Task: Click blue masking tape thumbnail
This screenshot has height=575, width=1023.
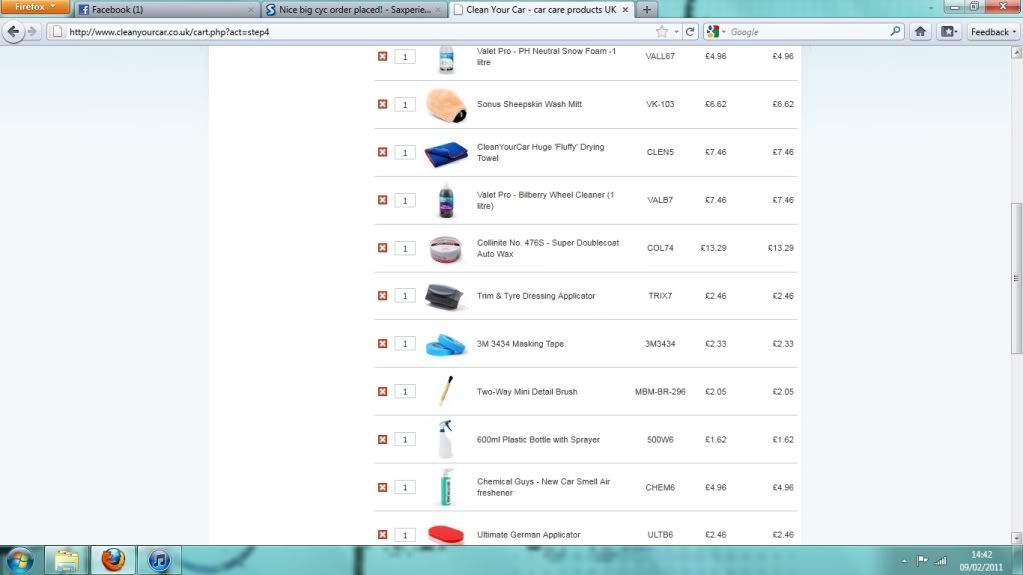Action: click(446, 344)
